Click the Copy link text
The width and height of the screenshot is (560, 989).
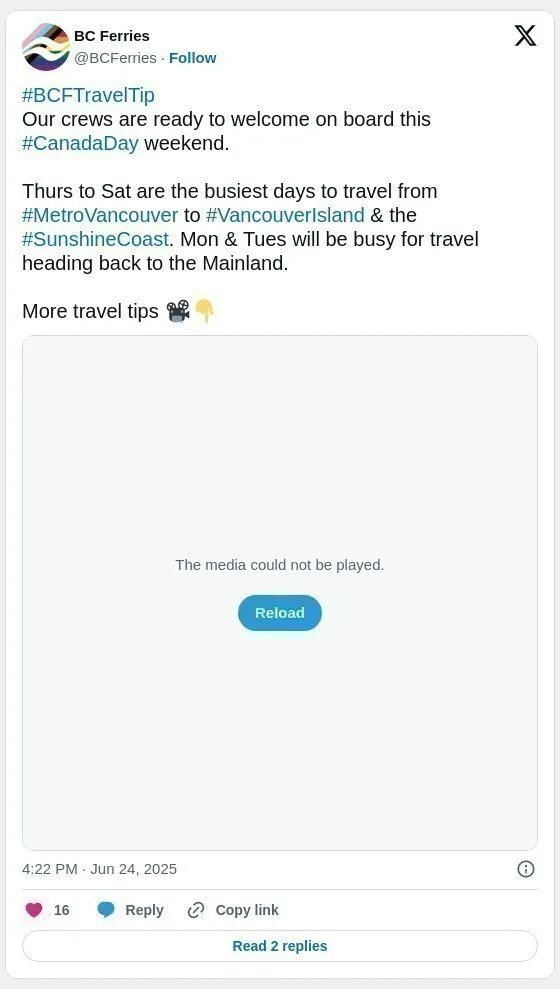coord(247,910)
